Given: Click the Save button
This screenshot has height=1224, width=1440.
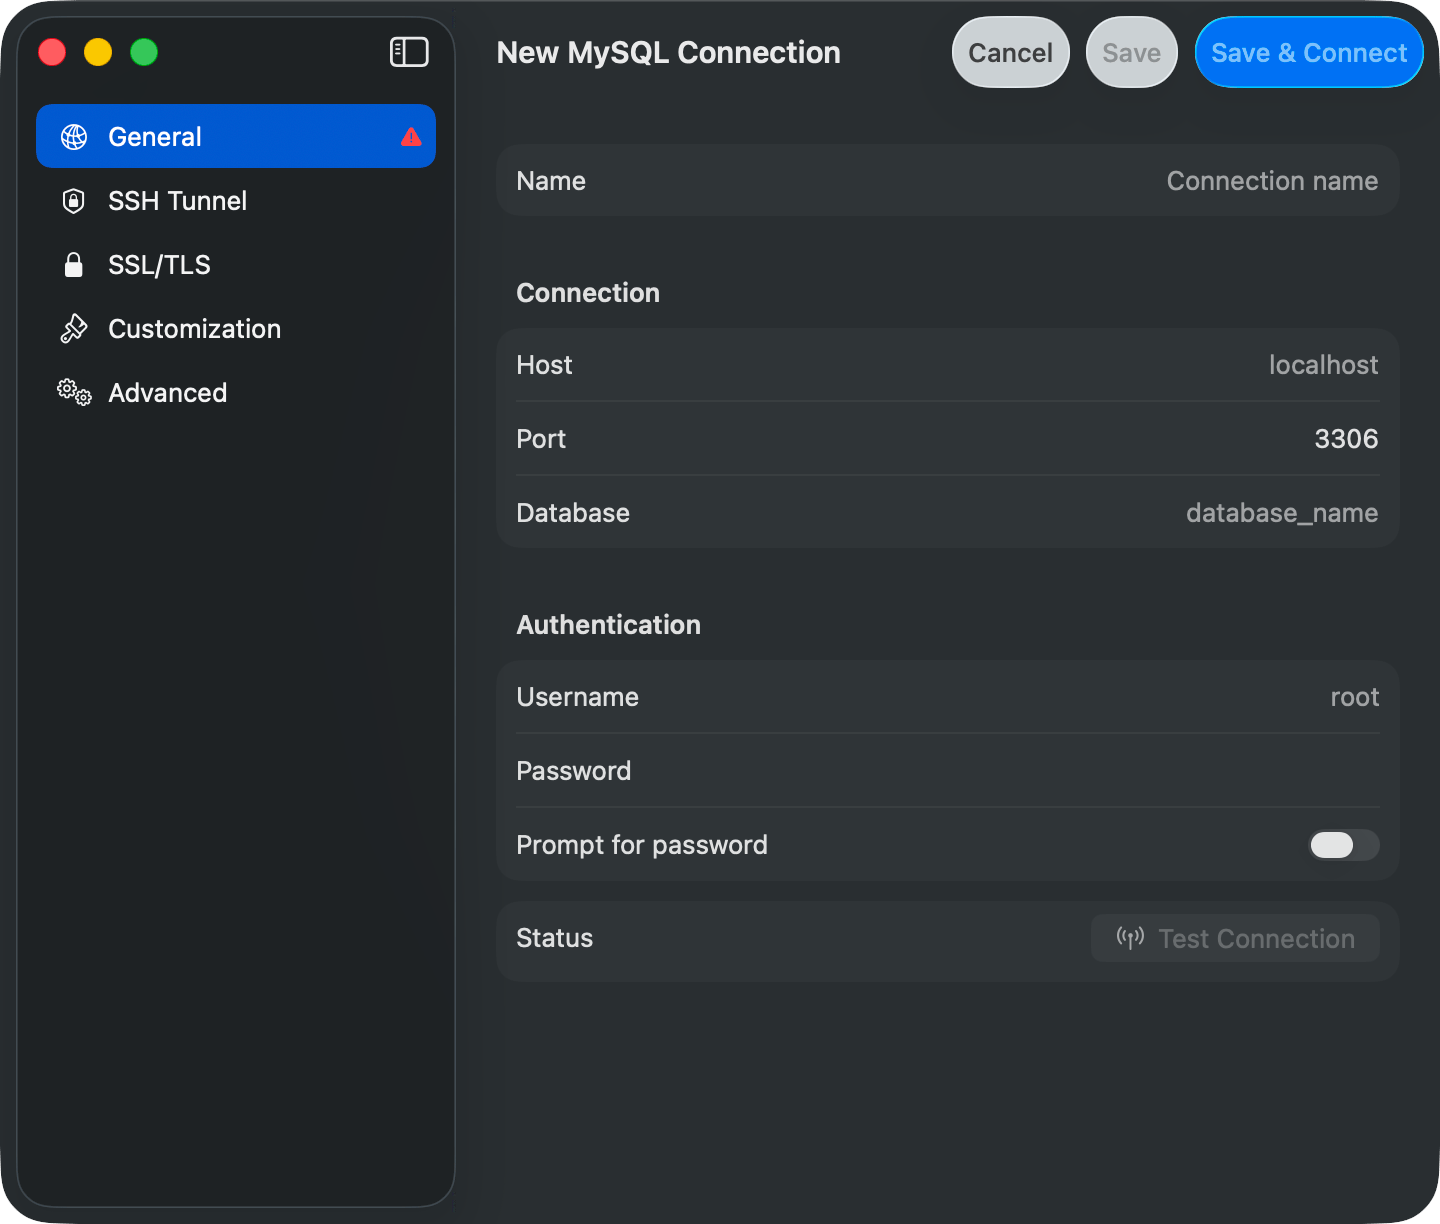Looking at the screenshot, I should (x=1132, y=52).
